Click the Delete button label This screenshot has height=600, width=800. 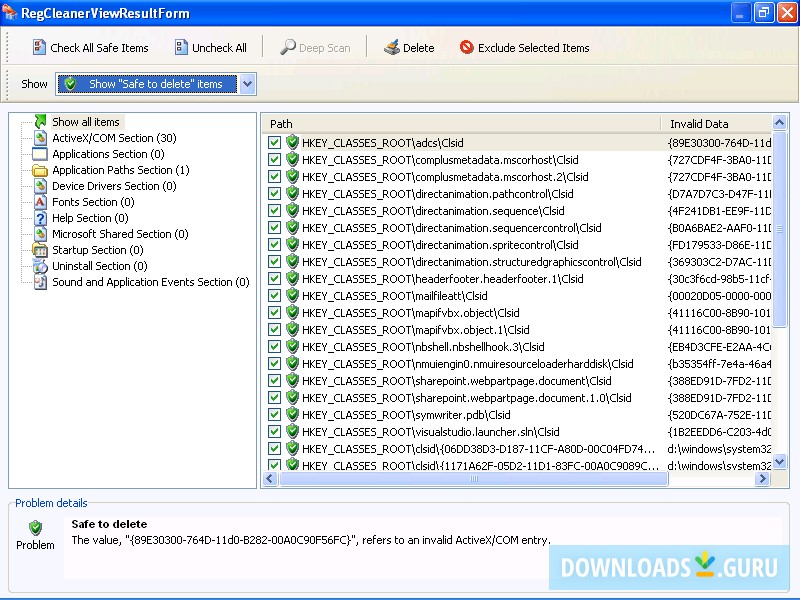click(418, 48)
